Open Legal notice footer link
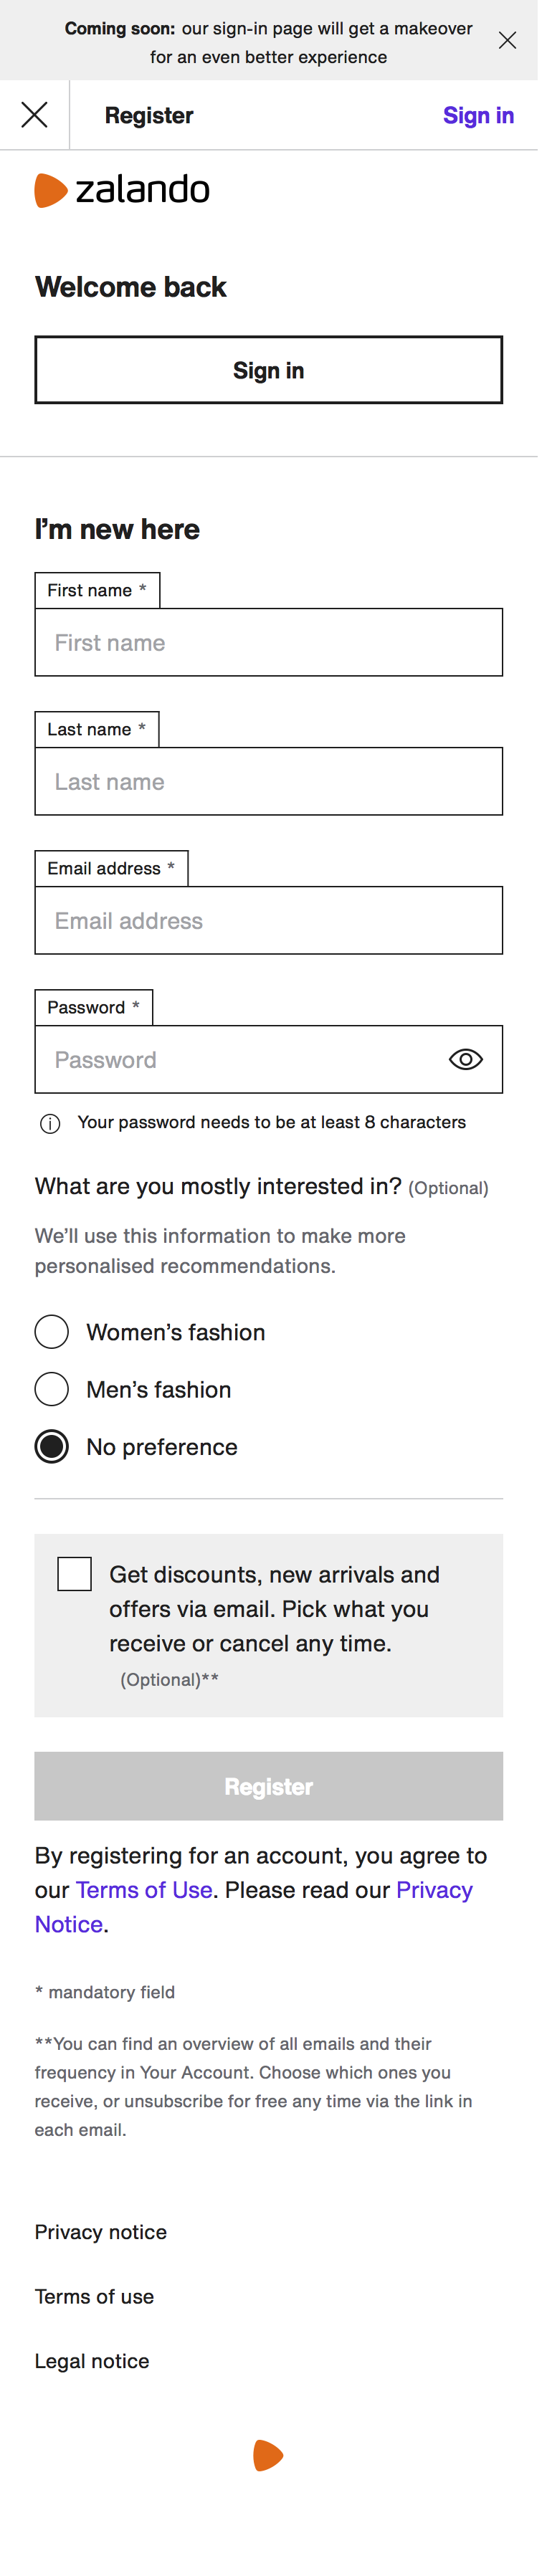This screenshot has height=2576, width=542. coord(92,2361)
